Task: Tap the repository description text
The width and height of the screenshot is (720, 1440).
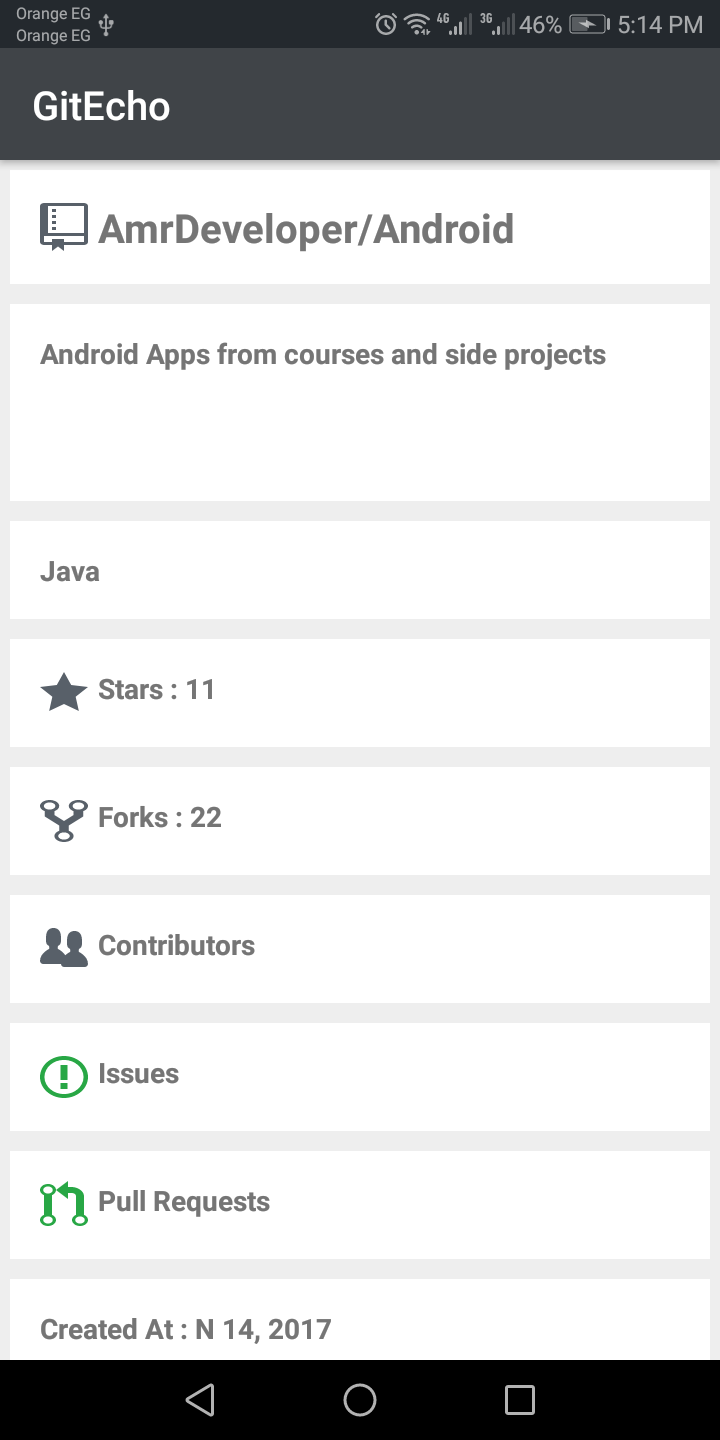Action: pos(323,355)
